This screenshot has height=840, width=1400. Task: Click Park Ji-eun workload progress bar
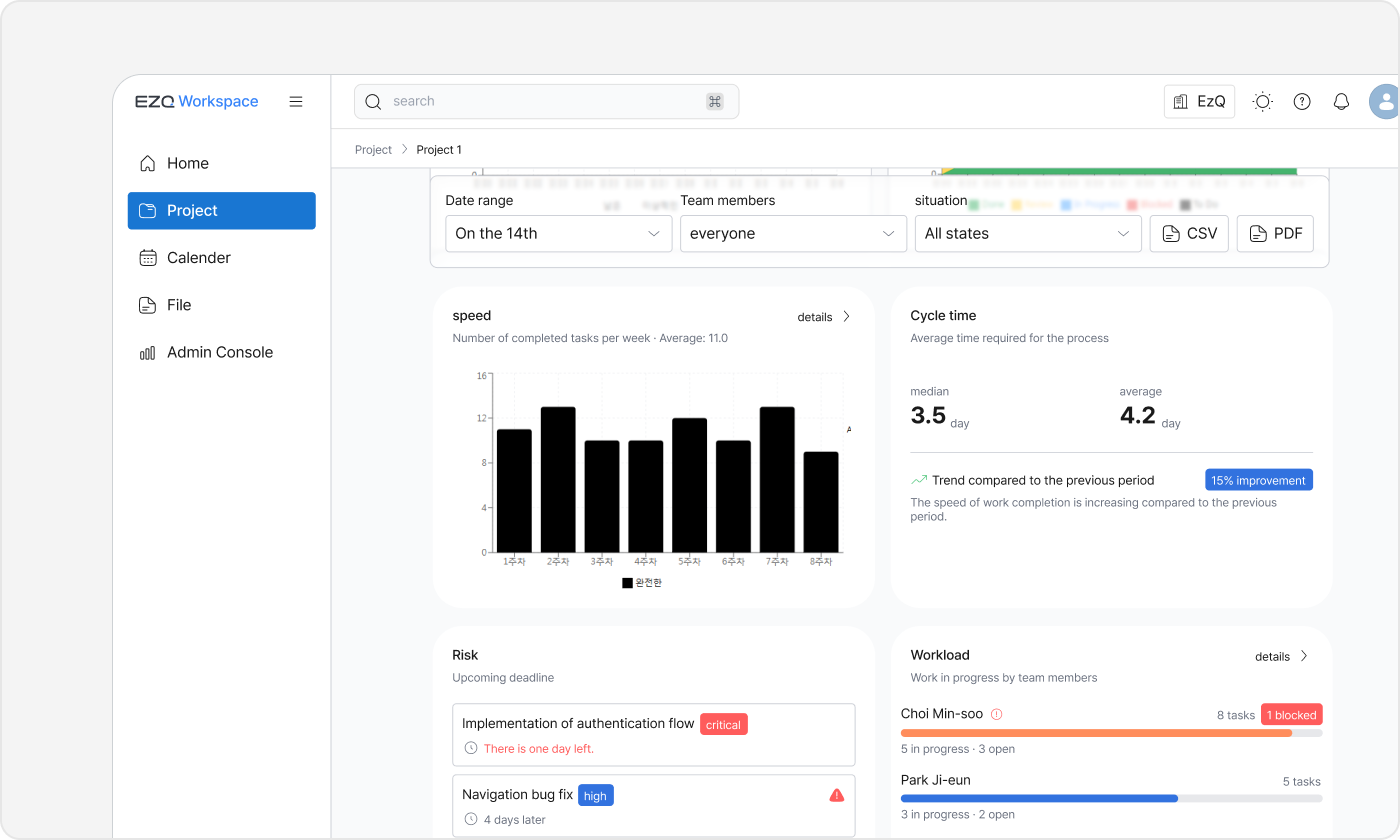click(1111, 798)
